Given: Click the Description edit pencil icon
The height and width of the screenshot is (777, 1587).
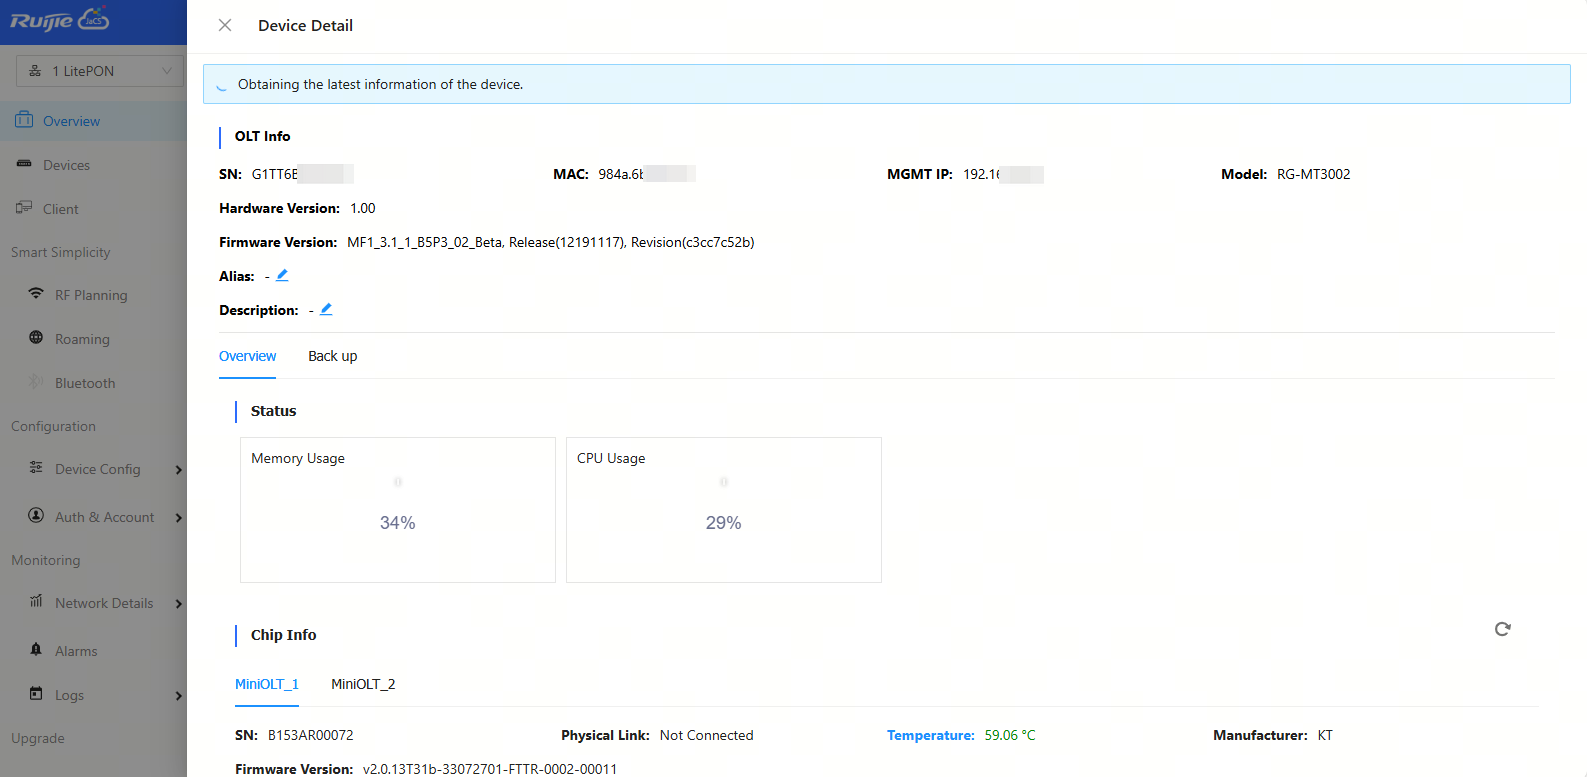Looking at the screenshot, I should pos(326,309).
